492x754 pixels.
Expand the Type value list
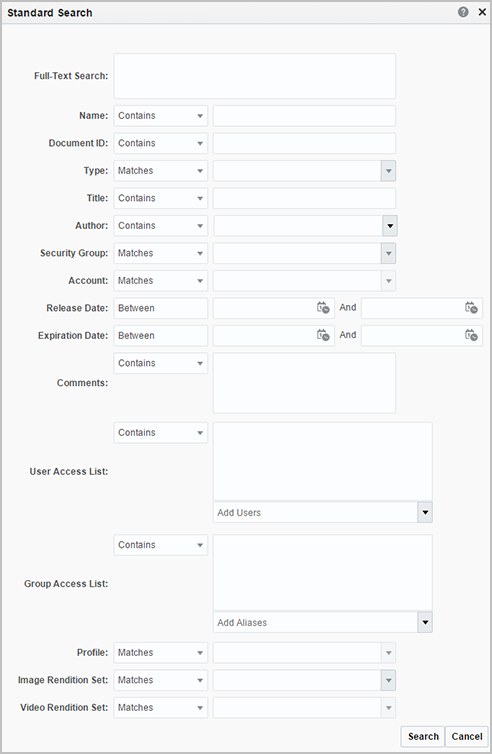coord(389,171)
